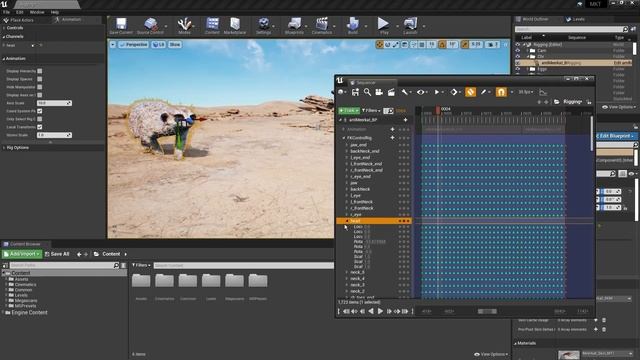
Task: Click green Track button in Sequencer
Action: 349,111
